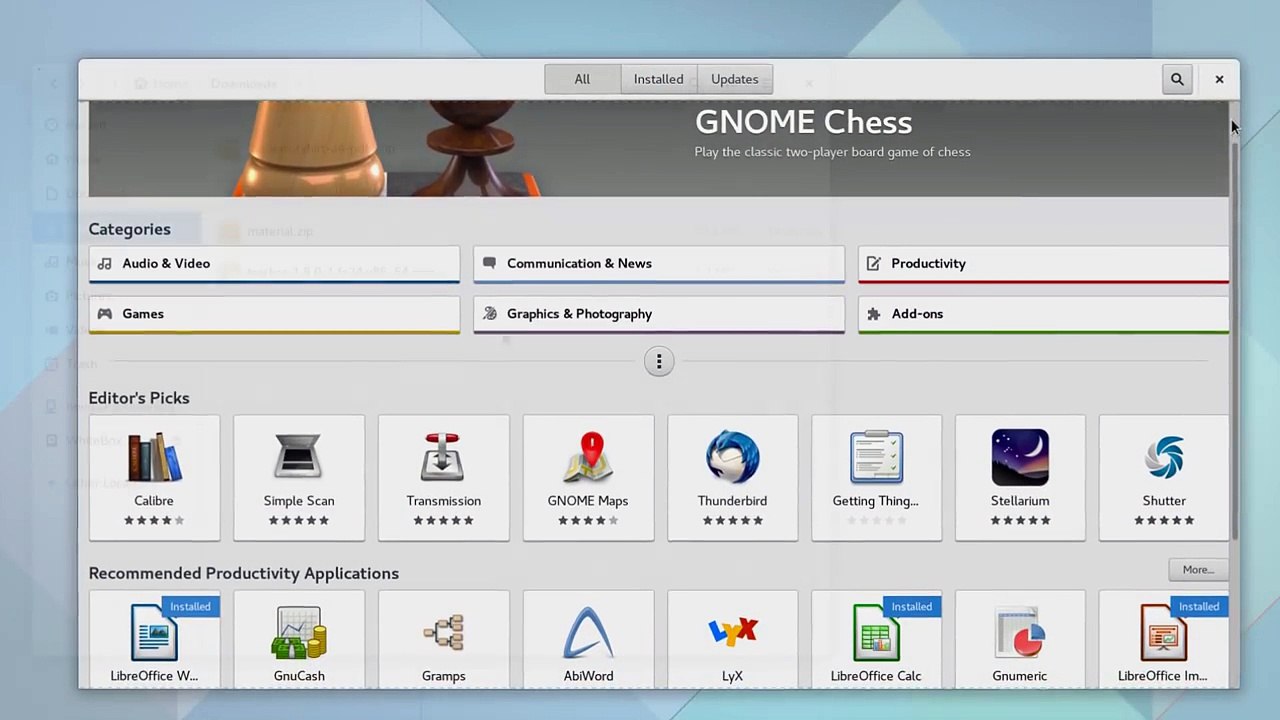1280x720 pixels.
Task: Open the Gnumeric chart icon
Action: (x=1020, y=633)
